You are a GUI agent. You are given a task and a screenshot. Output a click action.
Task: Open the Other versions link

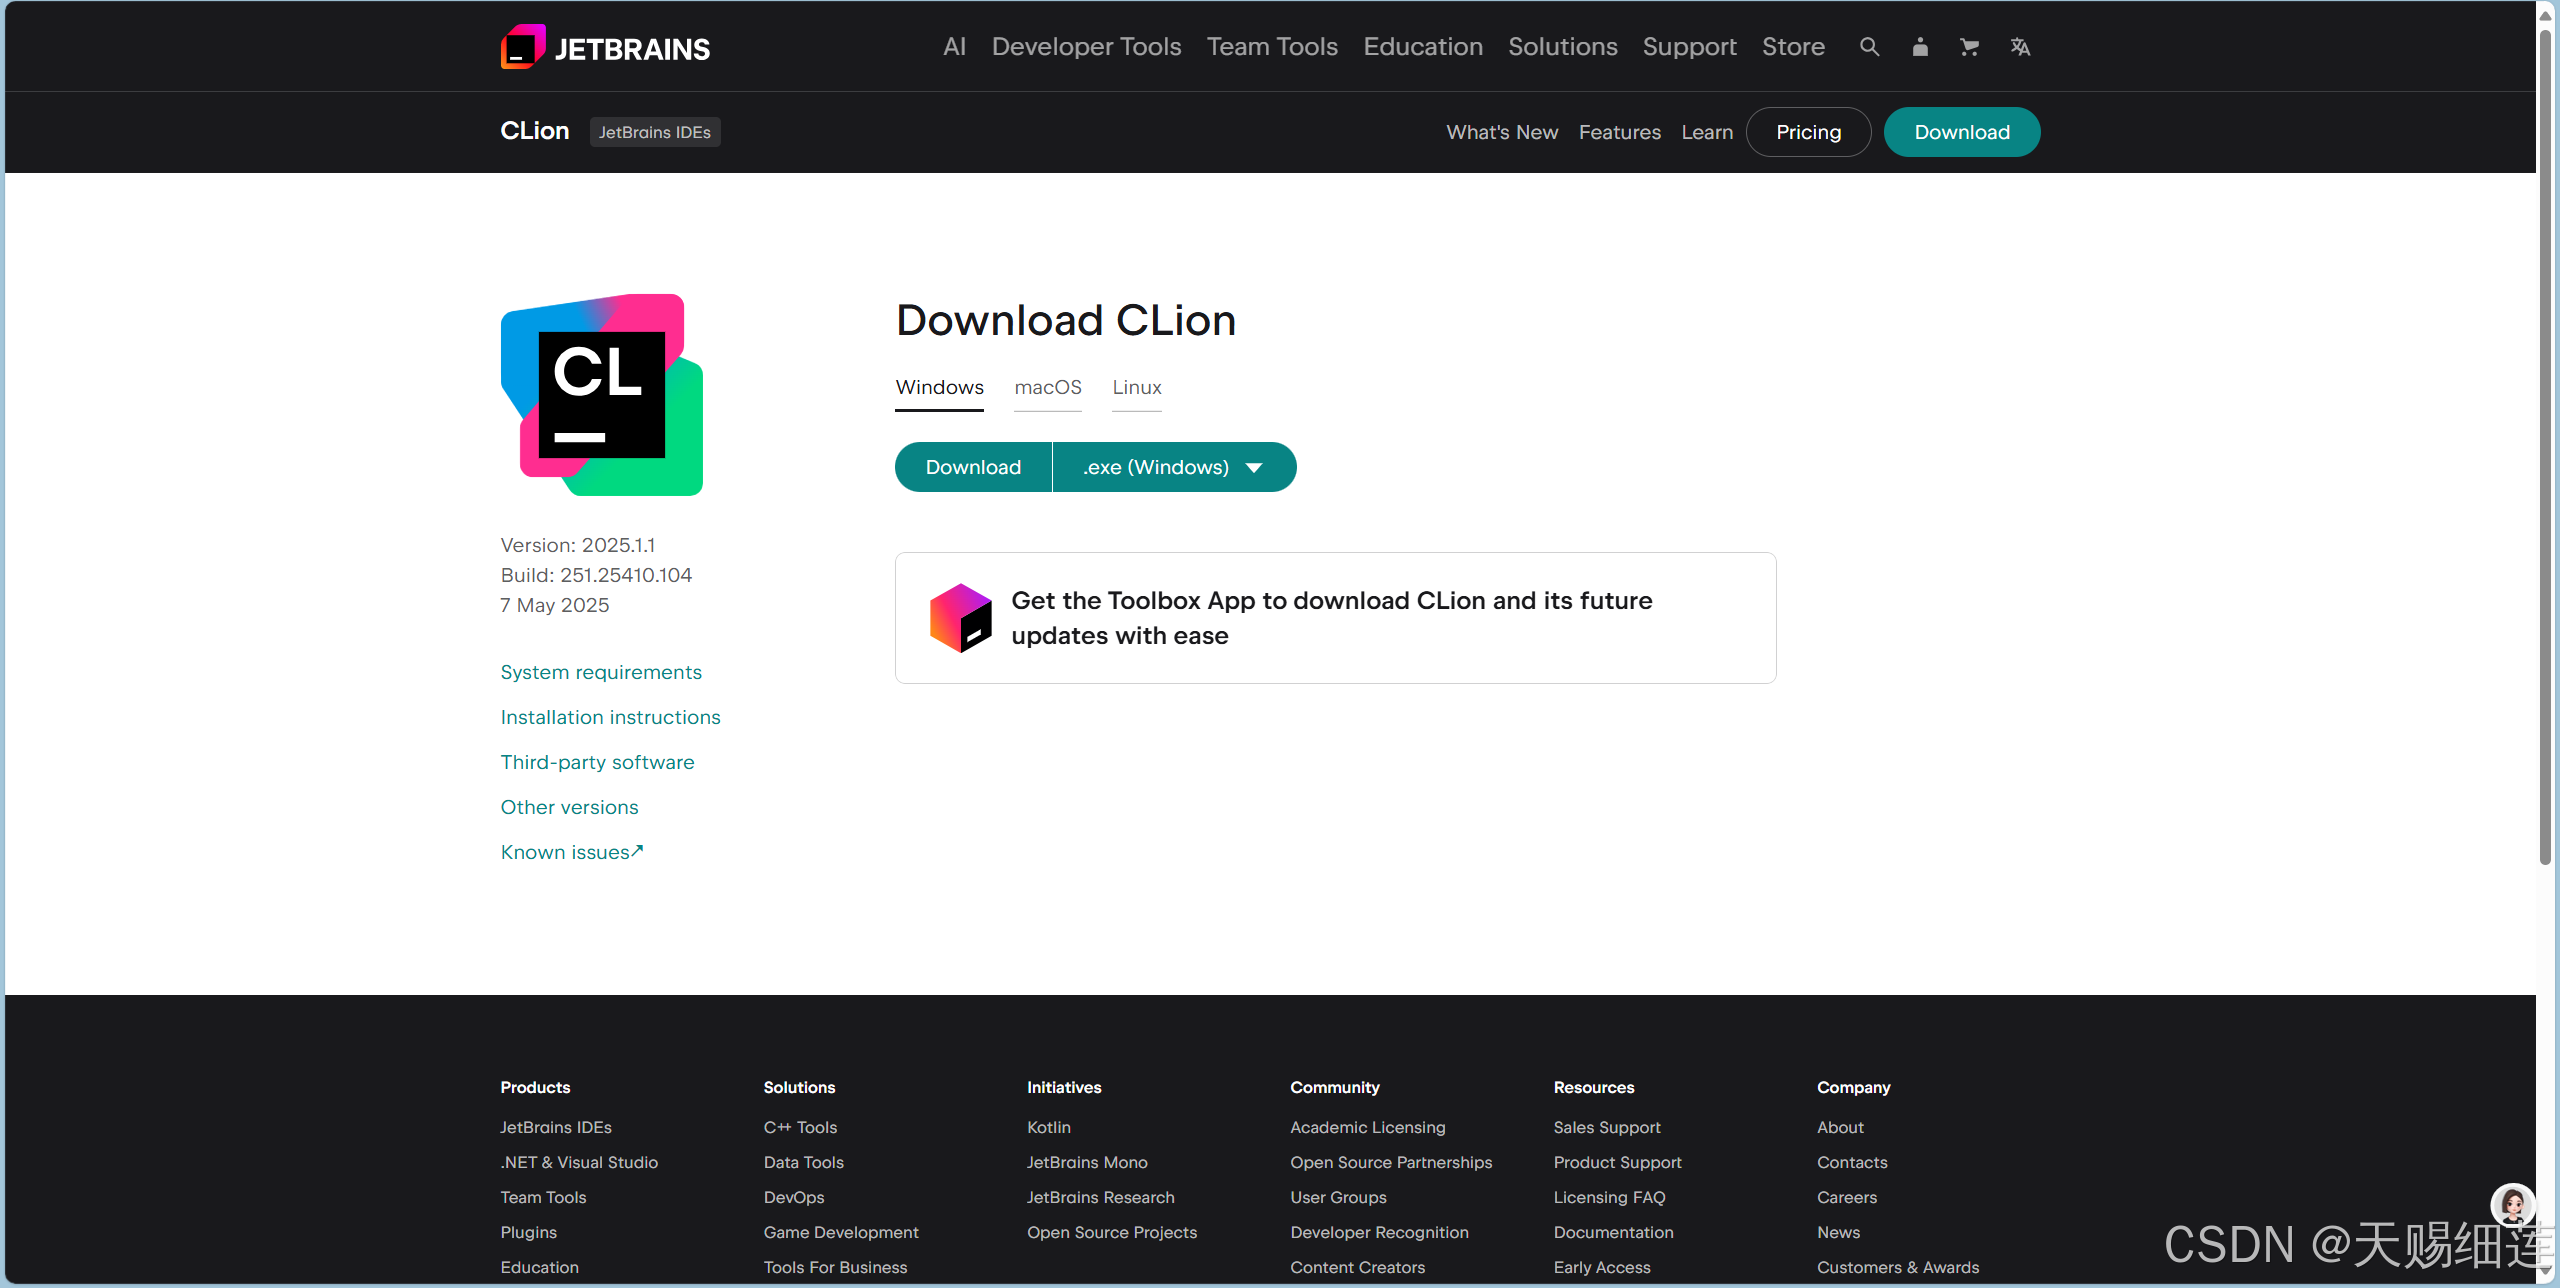coord(569,807)
